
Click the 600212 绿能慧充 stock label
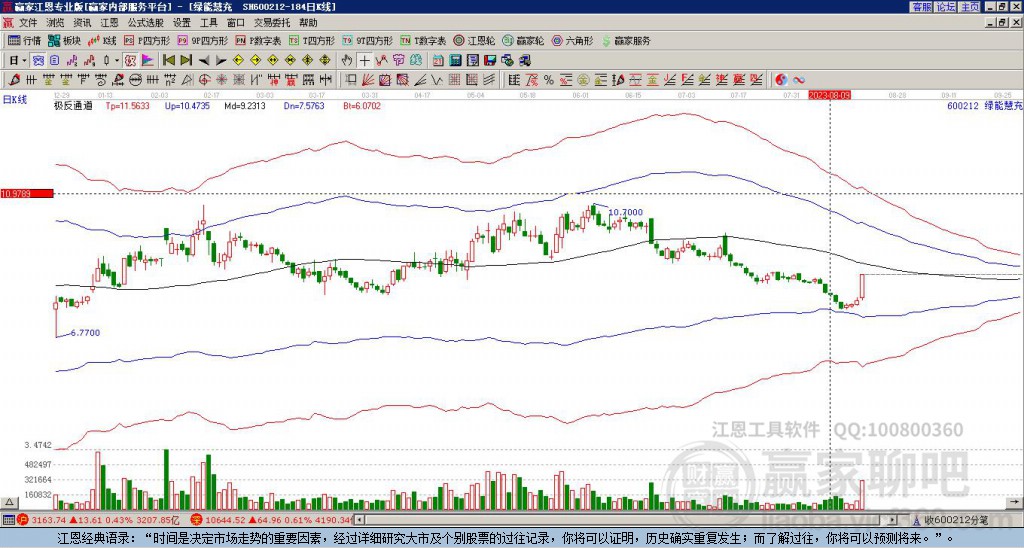984,106
